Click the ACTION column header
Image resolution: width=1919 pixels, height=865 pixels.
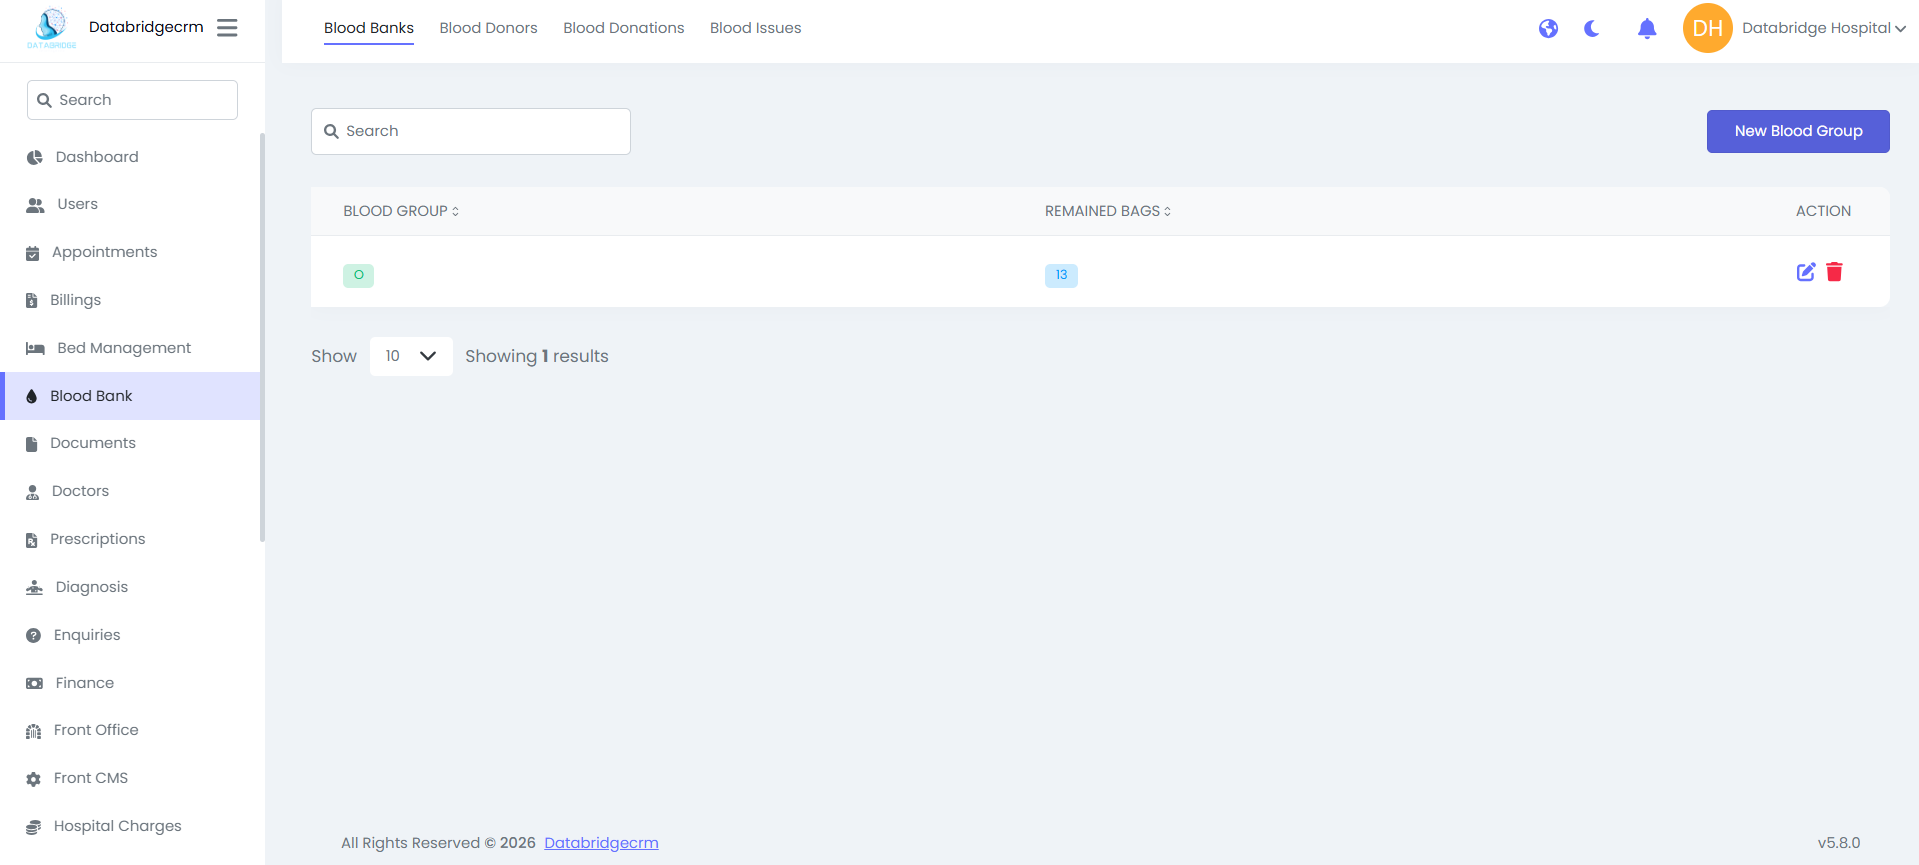click(x=1823, y=211)
